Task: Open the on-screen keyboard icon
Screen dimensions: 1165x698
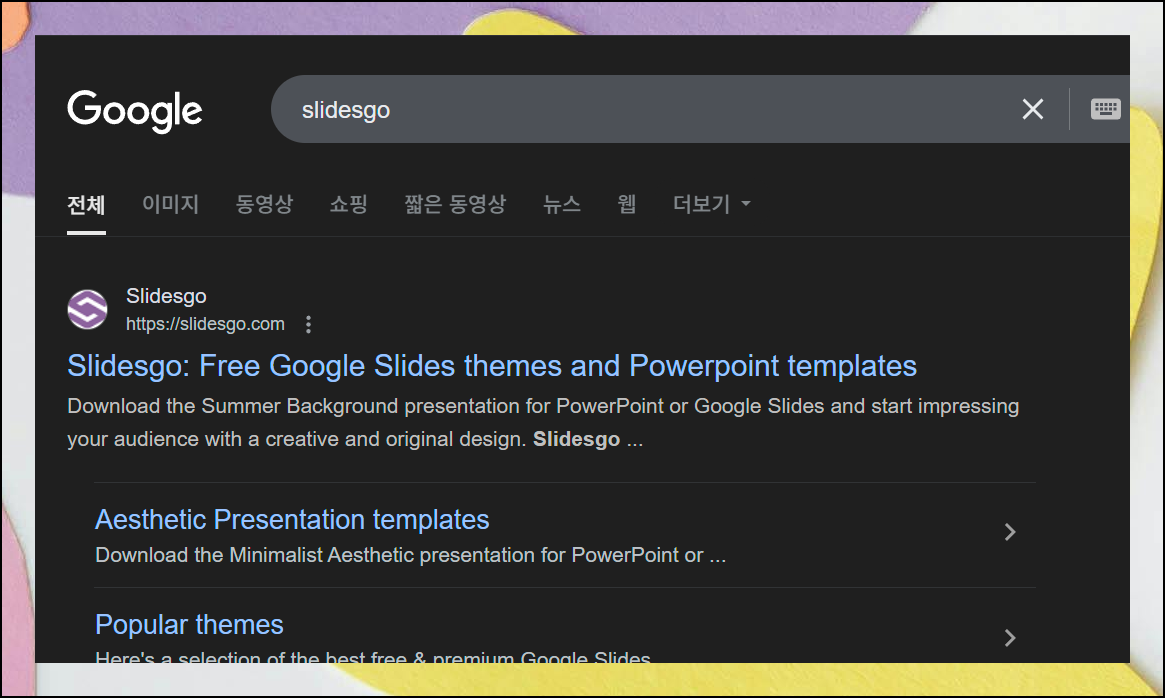Action: tap(1106, 109)
